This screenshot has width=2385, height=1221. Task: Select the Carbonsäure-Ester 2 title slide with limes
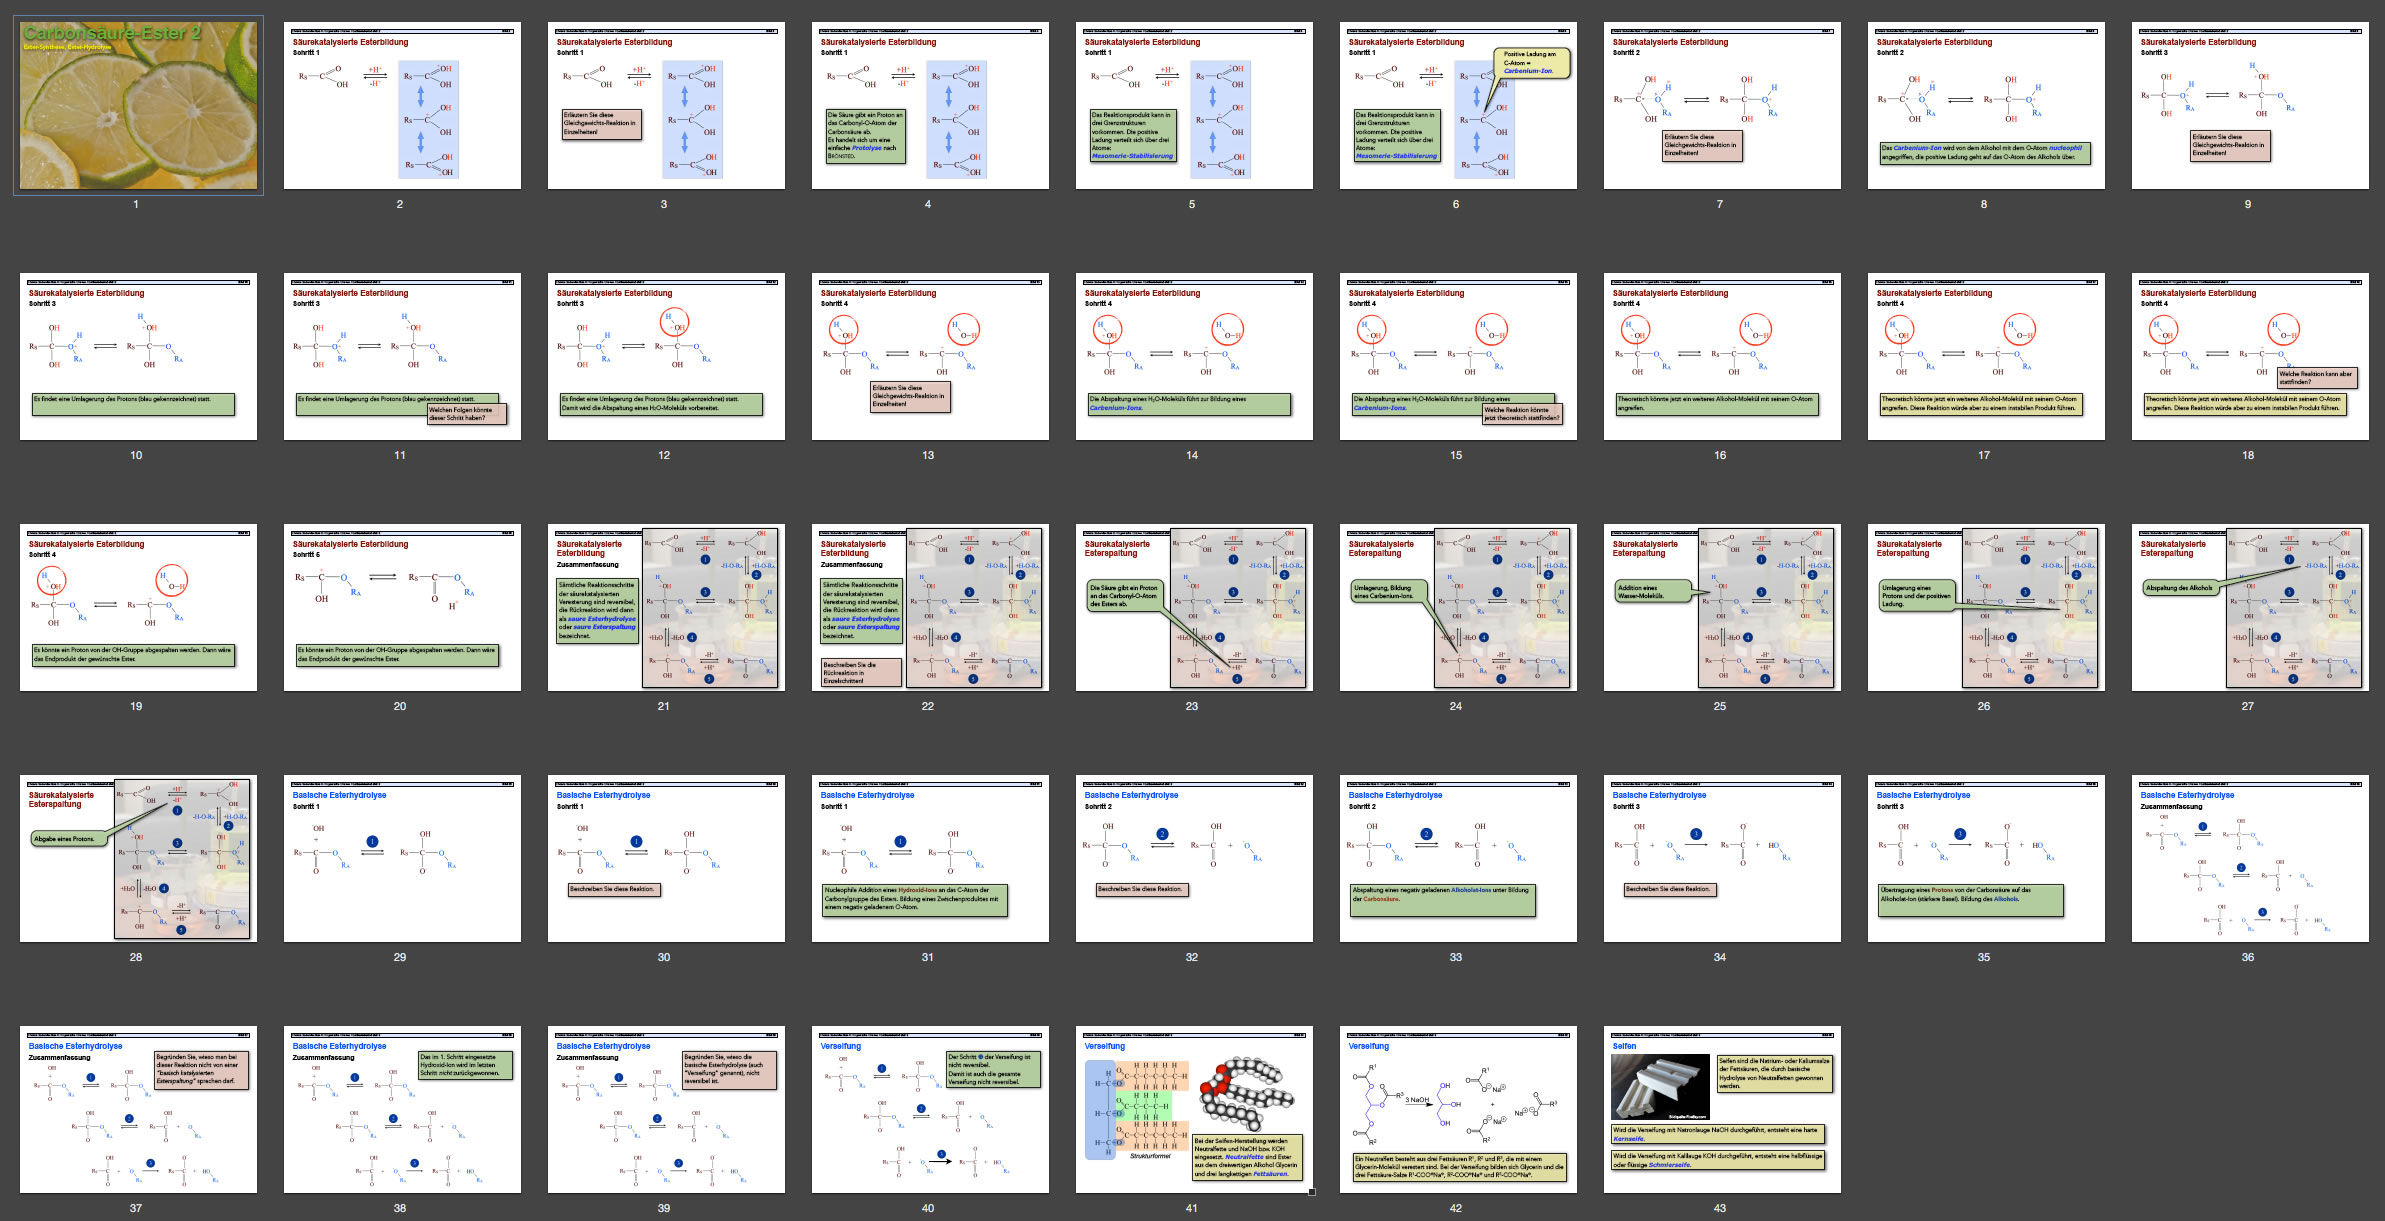(x=138, y=105)
